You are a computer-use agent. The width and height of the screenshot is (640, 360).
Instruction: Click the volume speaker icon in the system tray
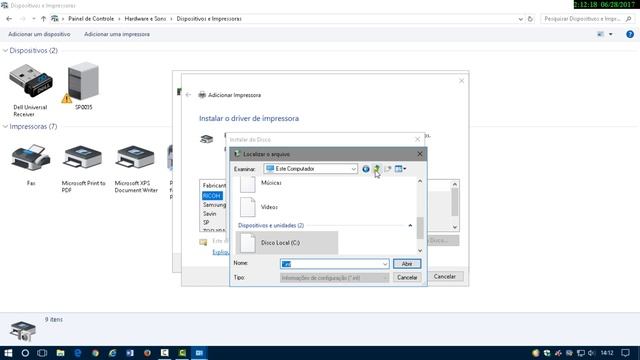pos(591,353)
